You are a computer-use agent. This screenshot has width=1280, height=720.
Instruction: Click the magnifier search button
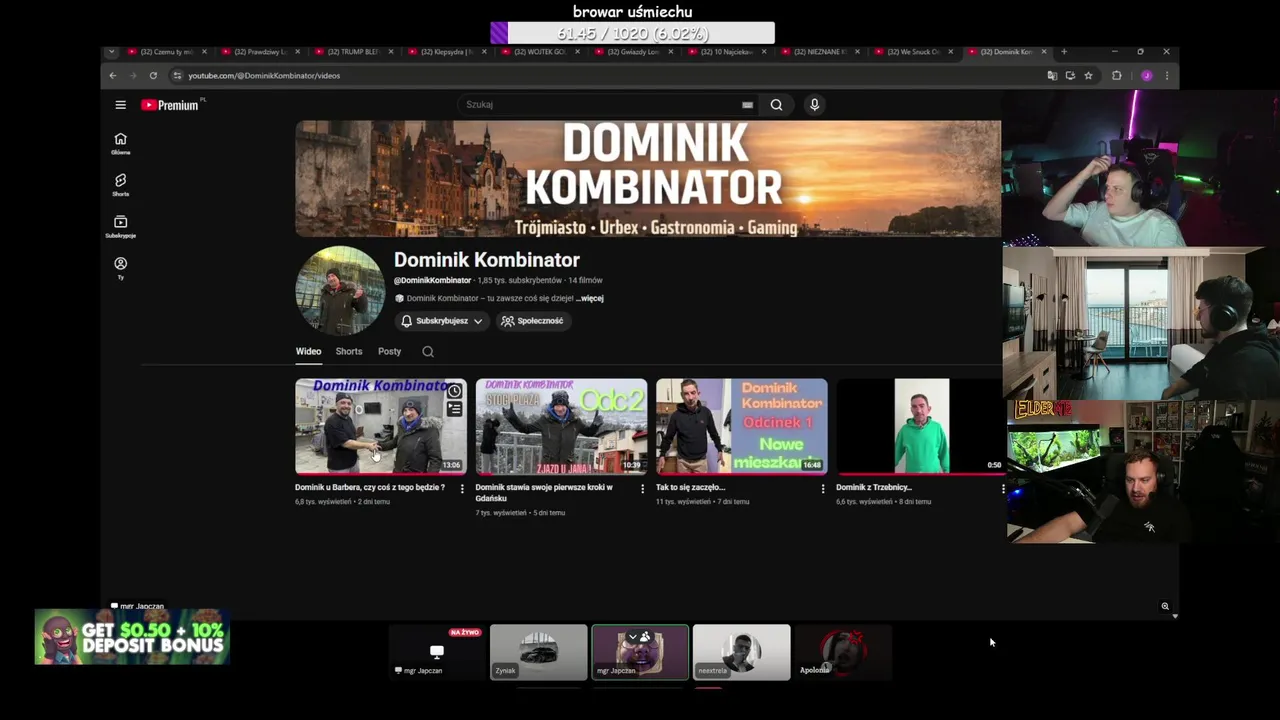[x=776, y=105]
